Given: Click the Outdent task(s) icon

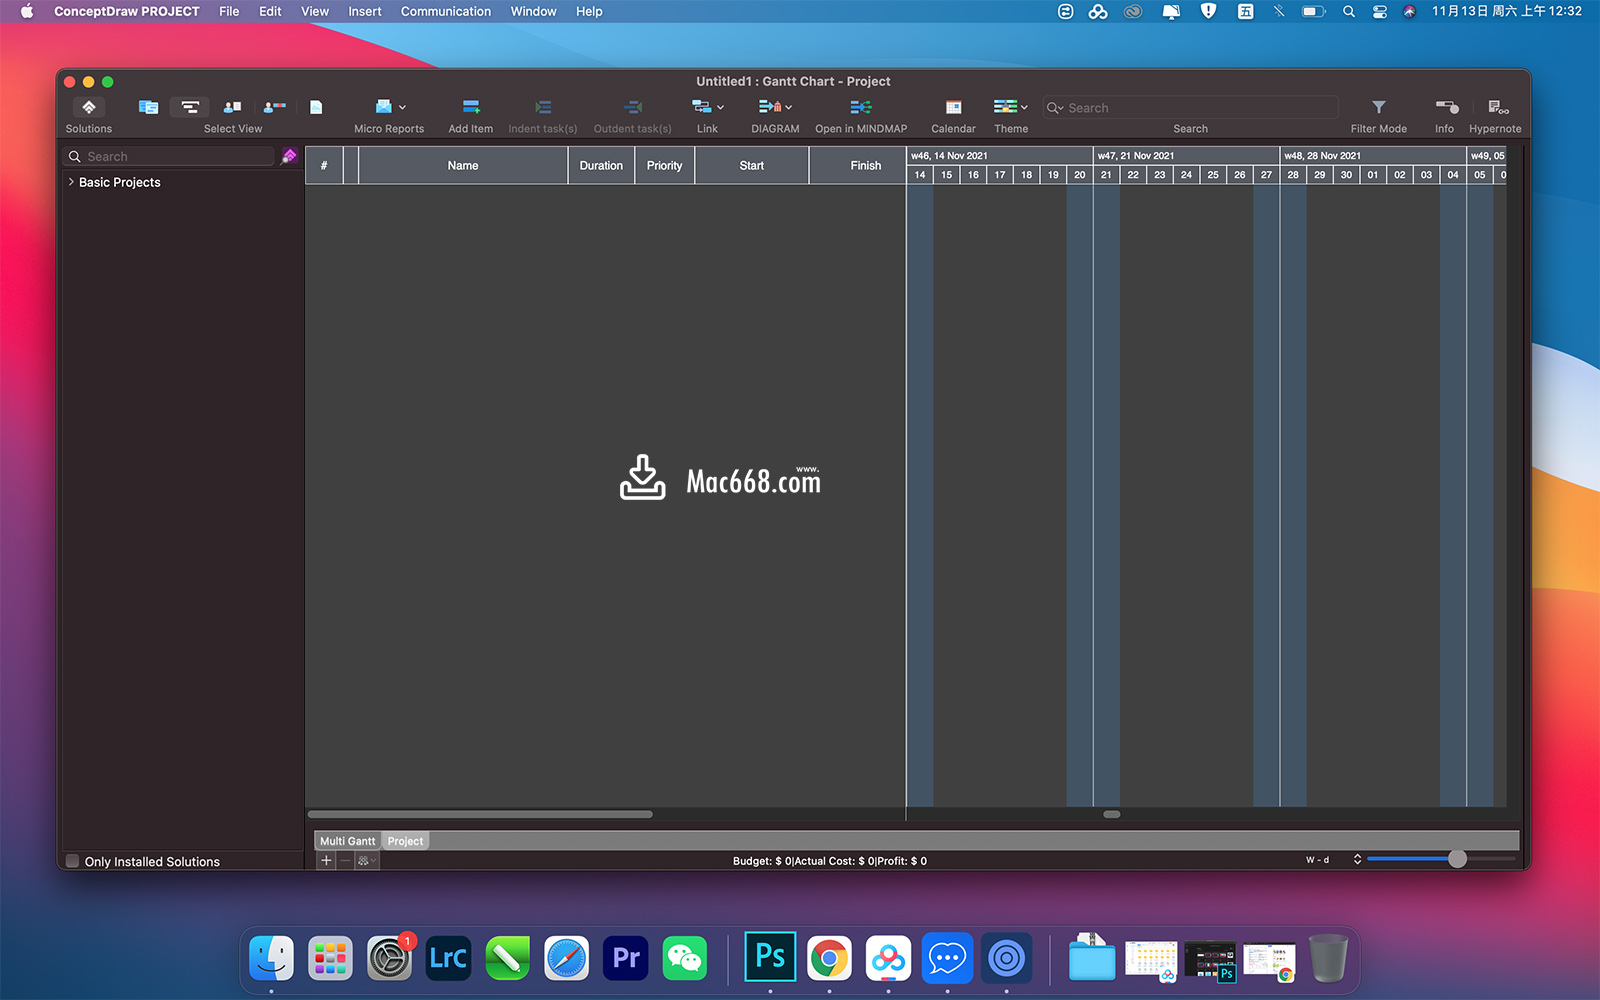Looking at the screenshot, I should [x=633, y=107].
